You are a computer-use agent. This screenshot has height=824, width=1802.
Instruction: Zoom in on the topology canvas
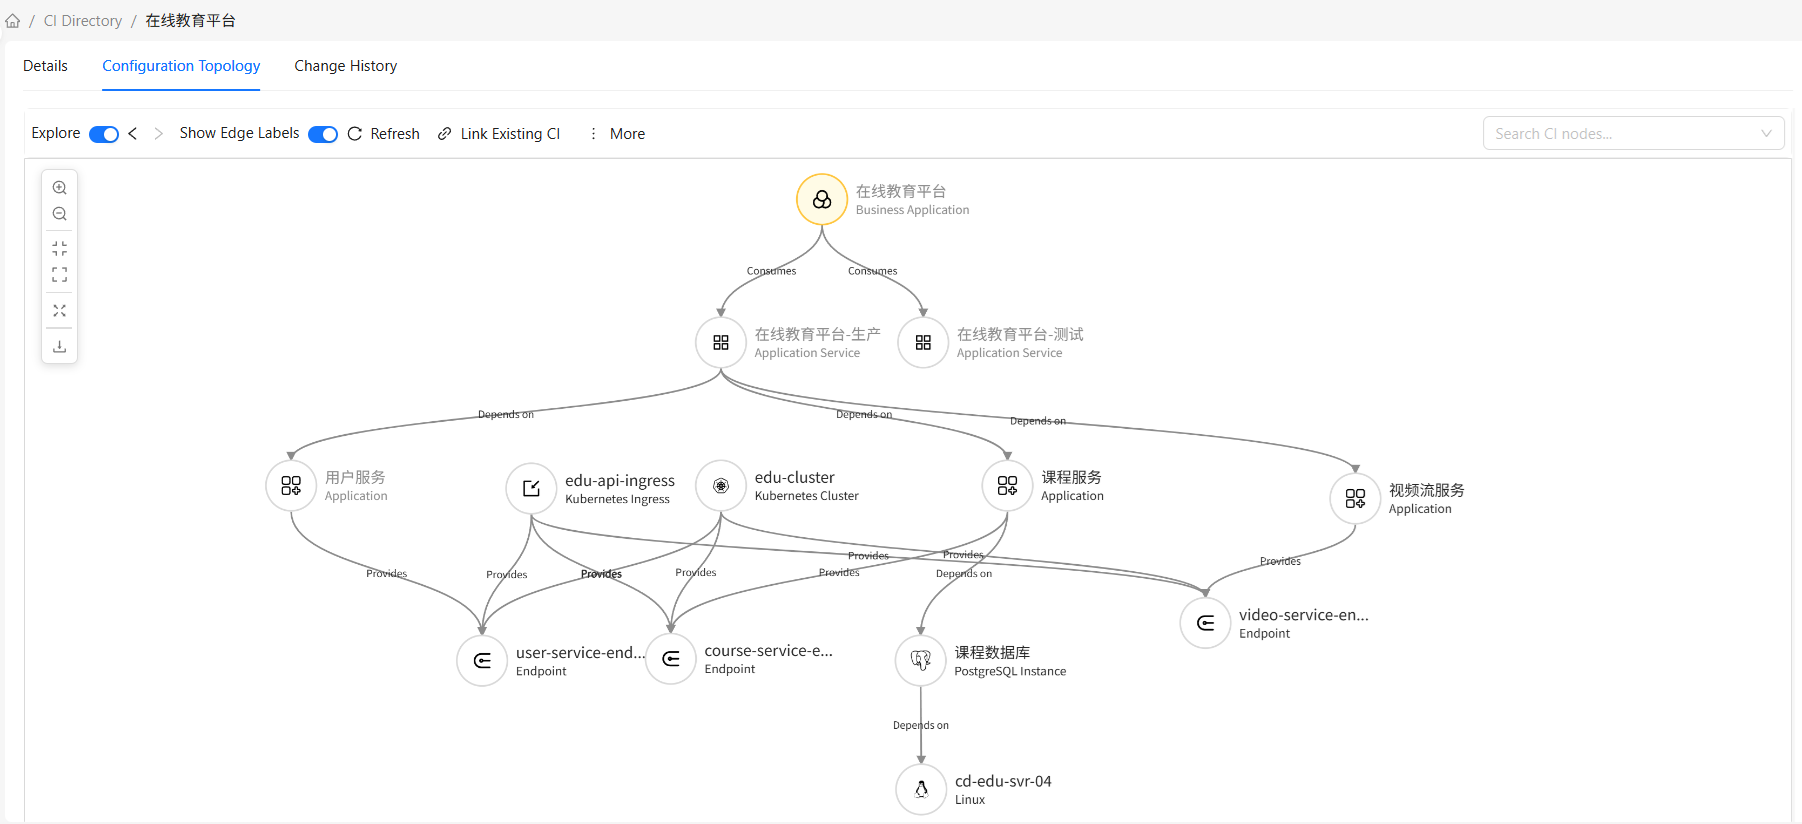point(60,188)
